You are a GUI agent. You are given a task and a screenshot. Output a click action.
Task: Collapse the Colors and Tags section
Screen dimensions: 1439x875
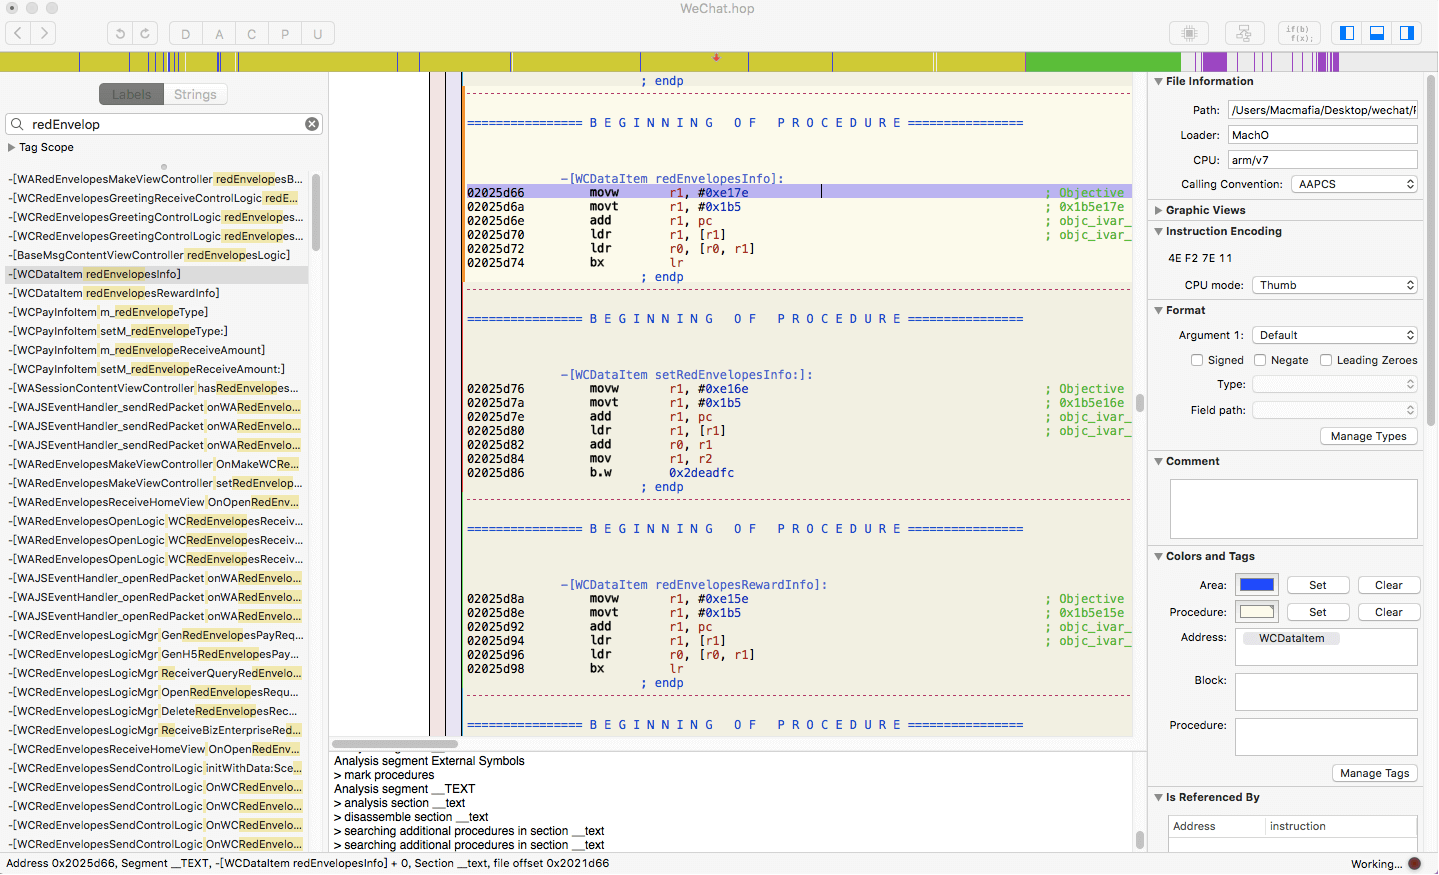coord(1159,556)
